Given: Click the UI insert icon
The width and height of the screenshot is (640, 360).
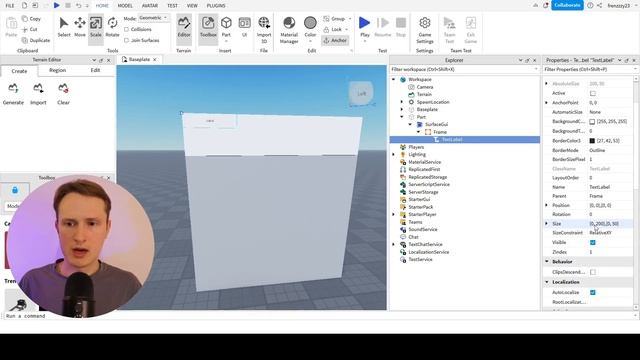Looking at the screenshot, I should tap(244, 27).
